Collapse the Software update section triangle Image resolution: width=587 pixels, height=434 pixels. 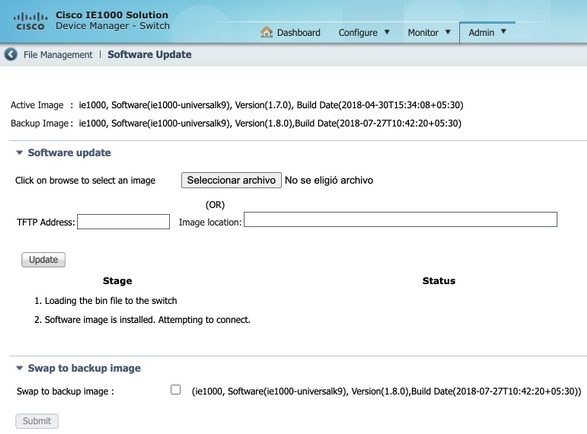tap(19, 152)
